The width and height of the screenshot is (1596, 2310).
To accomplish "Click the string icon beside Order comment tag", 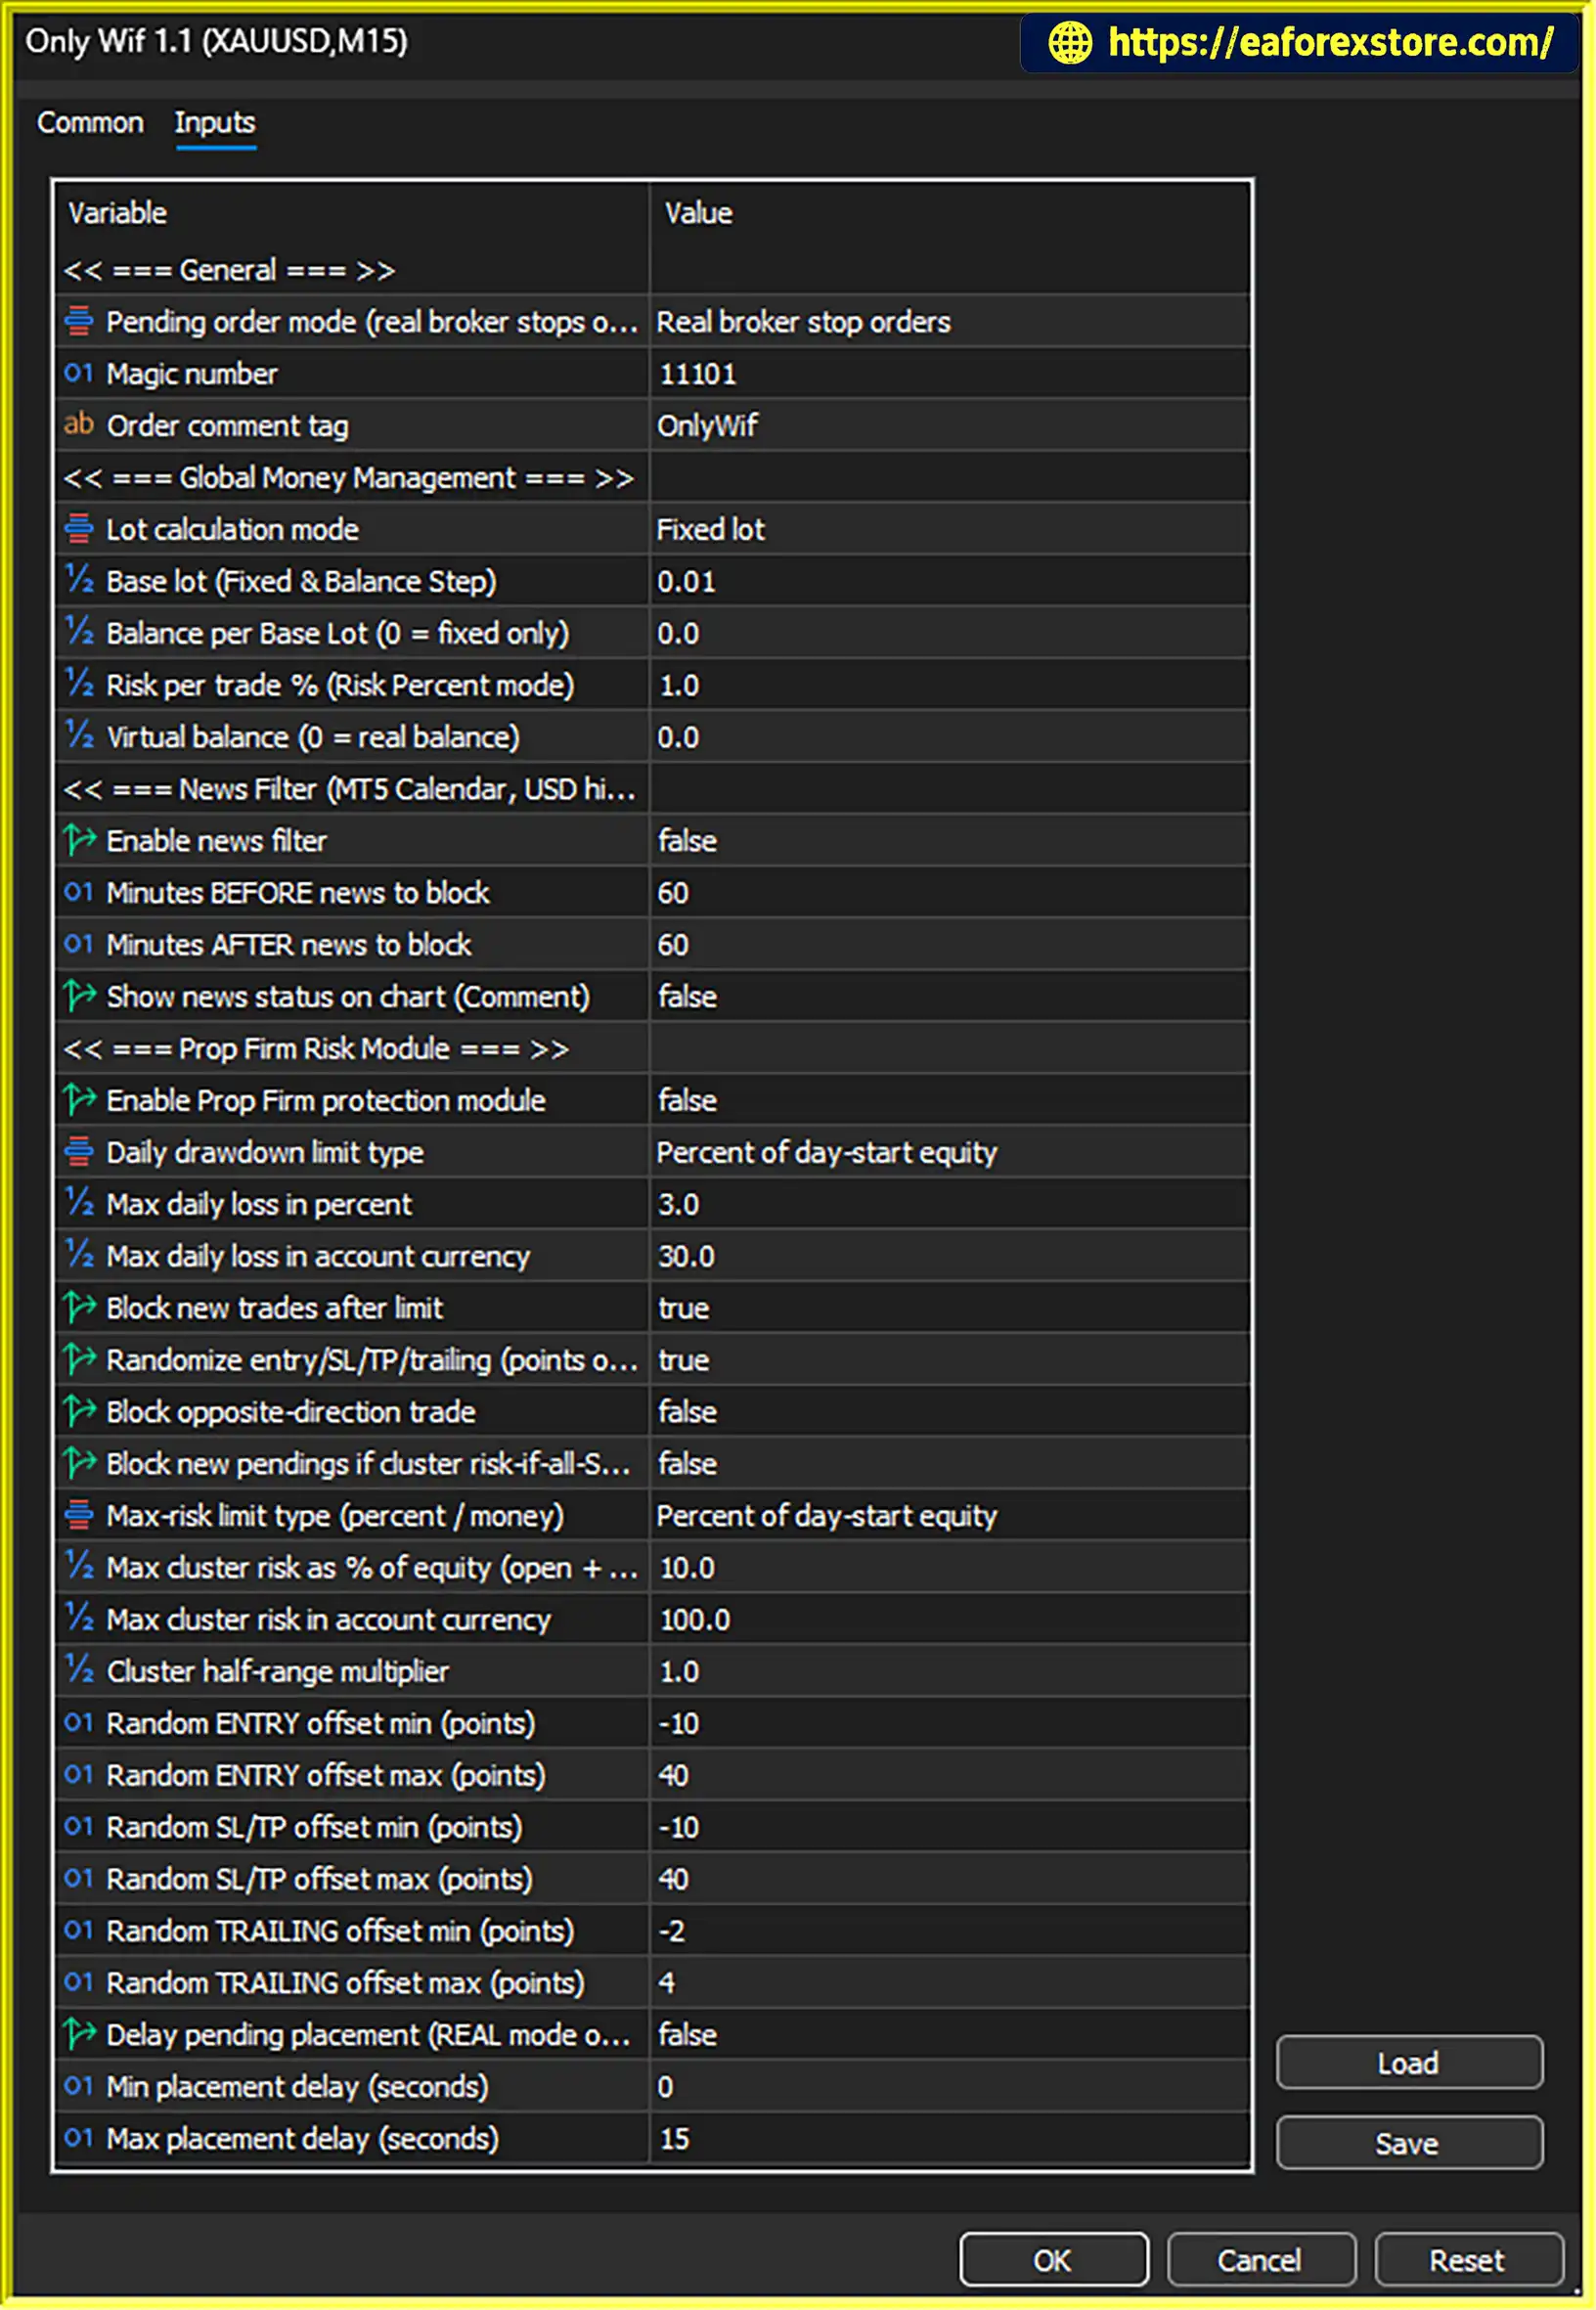I will 79,424.
